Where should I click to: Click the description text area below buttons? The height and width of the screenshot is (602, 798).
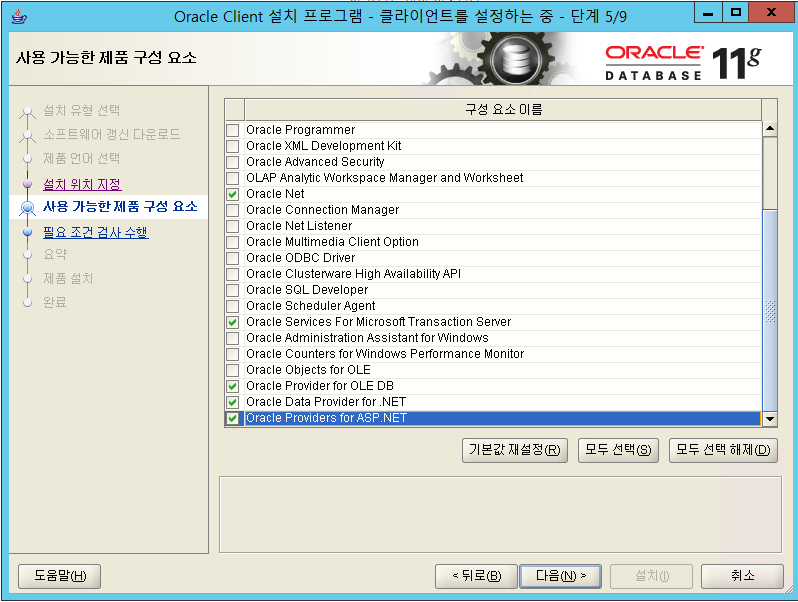(500, 514)
